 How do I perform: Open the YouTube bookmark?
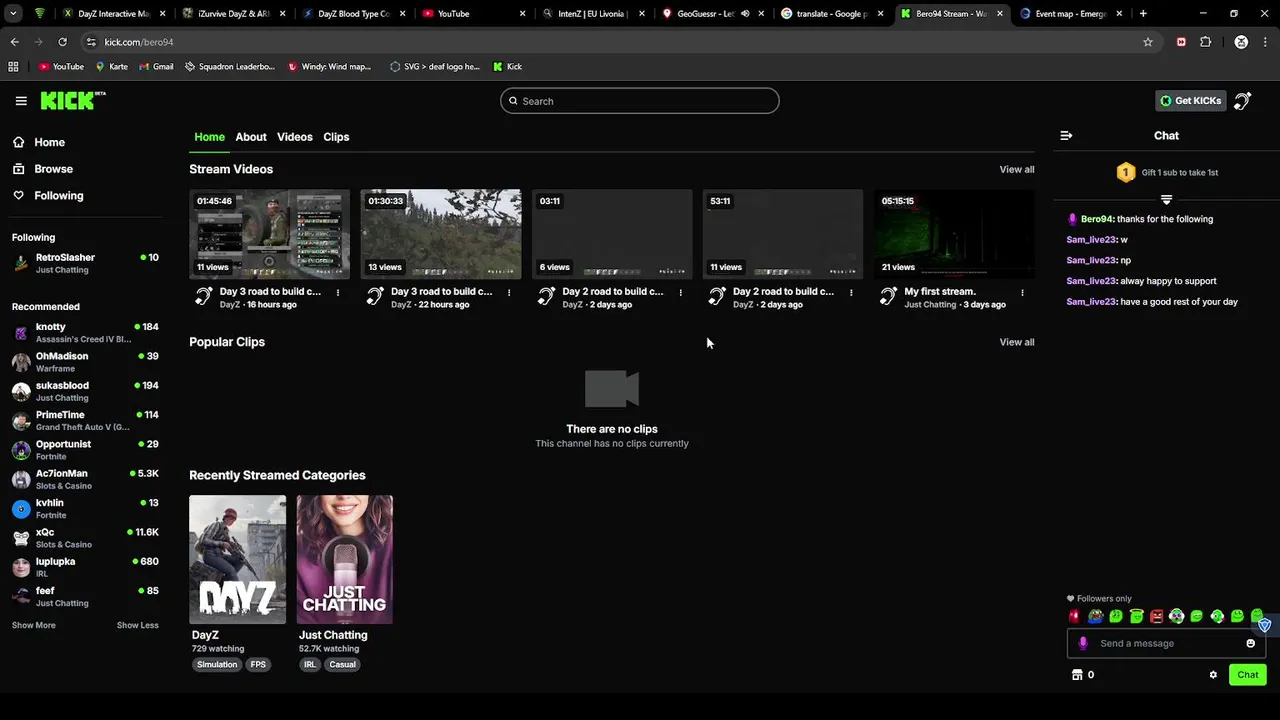[61, 67]
